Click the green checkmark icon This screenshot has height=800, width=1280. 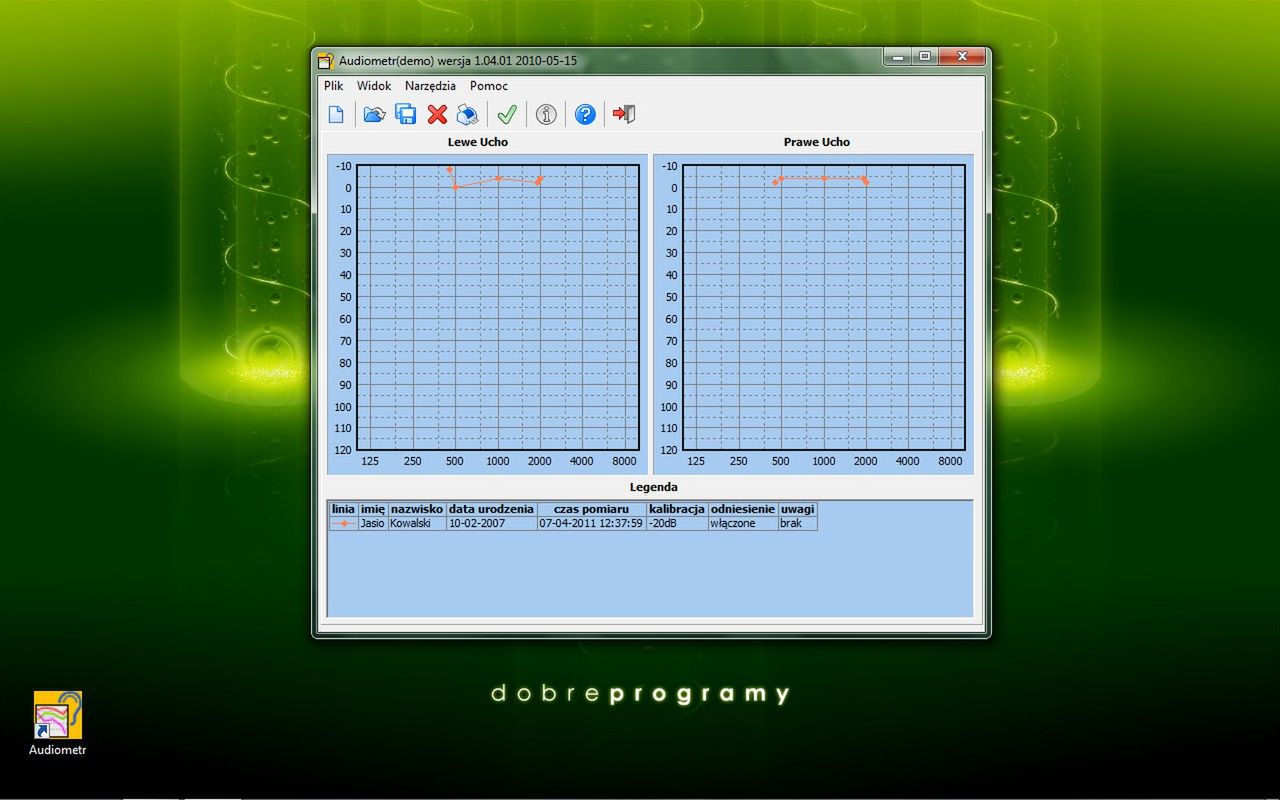[x=507, y=114]
